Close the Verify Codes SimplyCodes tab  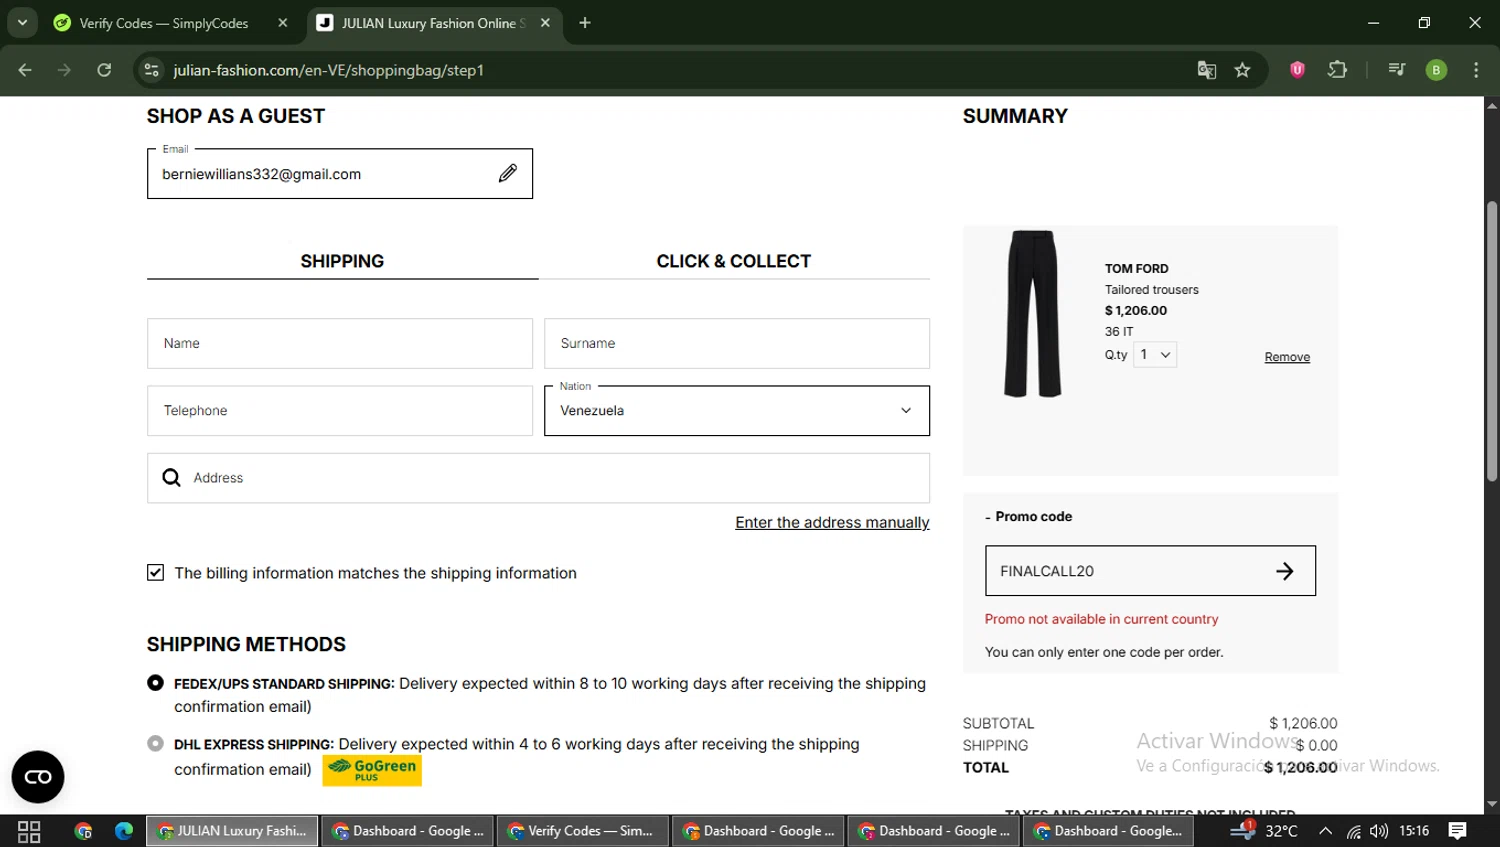click(283, 23)
